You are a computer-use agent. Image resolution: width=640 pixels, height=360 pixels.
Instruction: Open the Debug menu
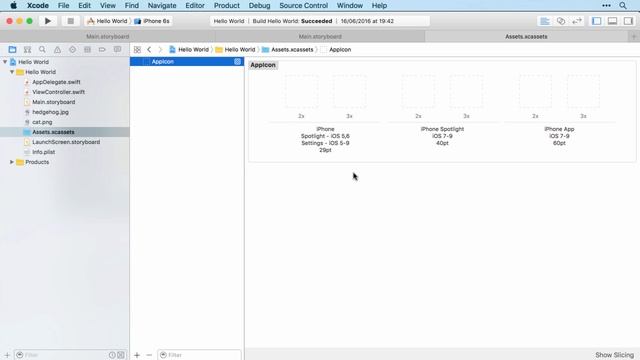click(x=259, y=5)
